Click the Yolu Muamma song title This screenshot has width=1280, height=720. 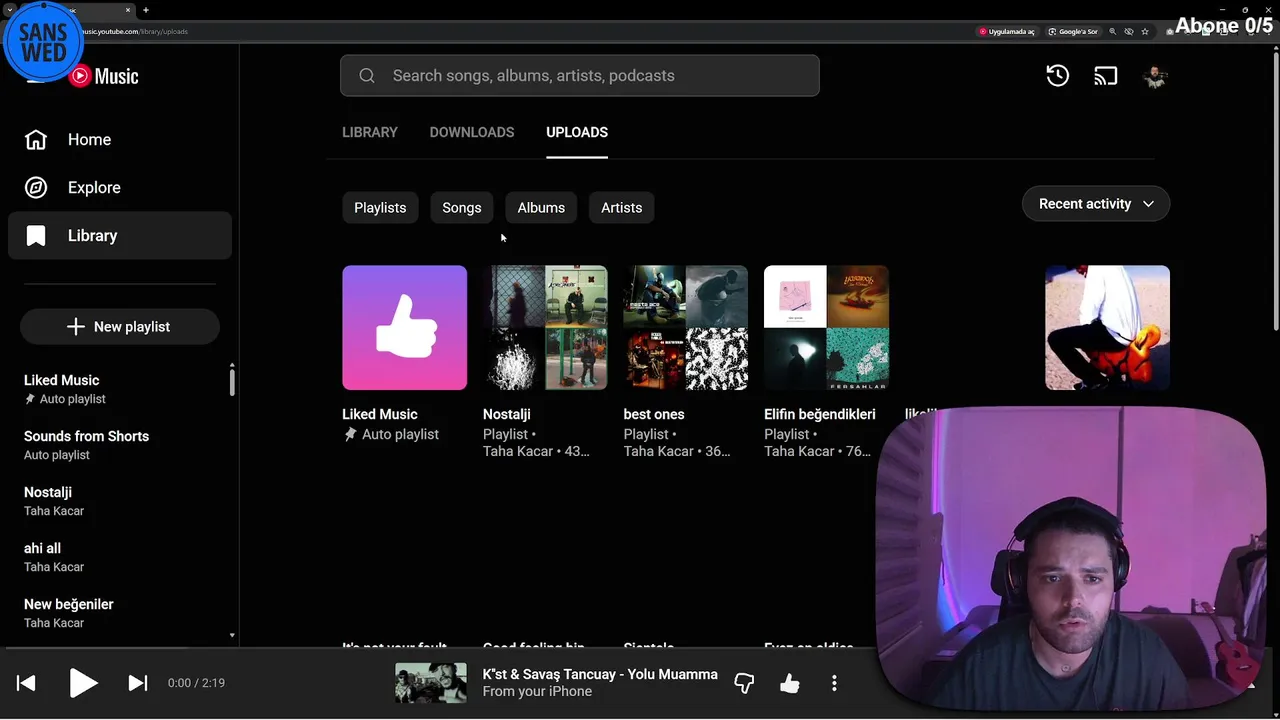point(600,674)
